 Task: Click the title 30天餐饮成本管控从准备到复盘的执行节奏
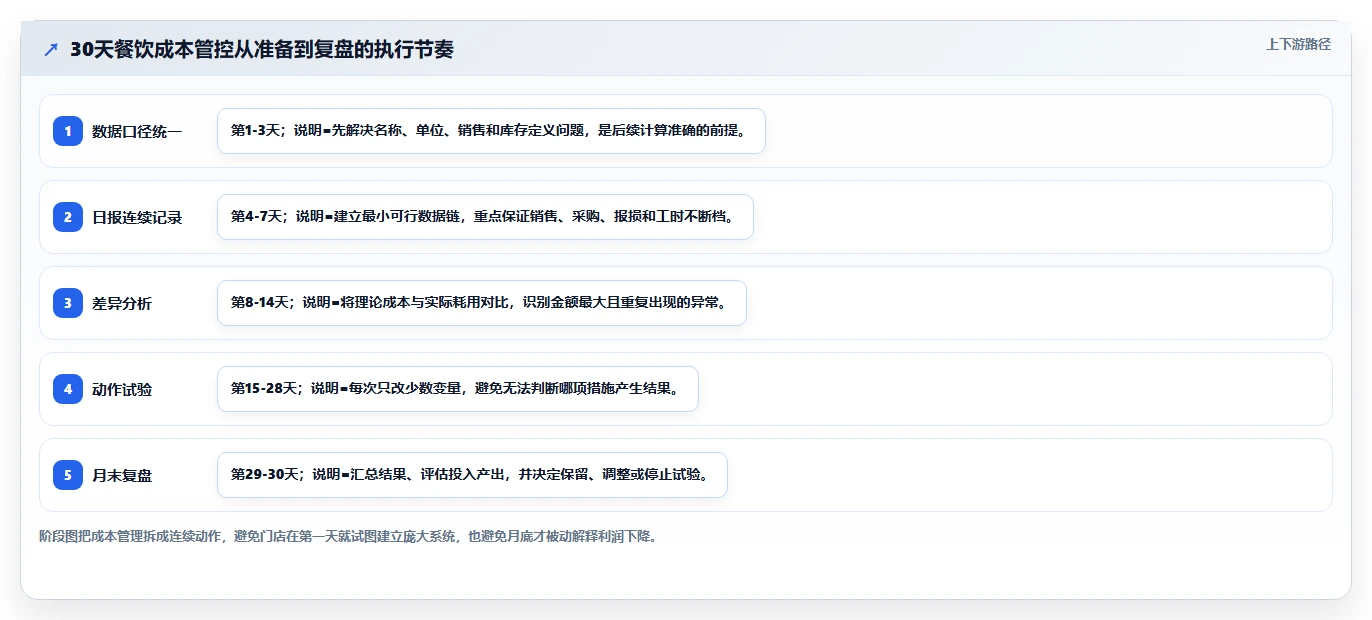[261, 49]
